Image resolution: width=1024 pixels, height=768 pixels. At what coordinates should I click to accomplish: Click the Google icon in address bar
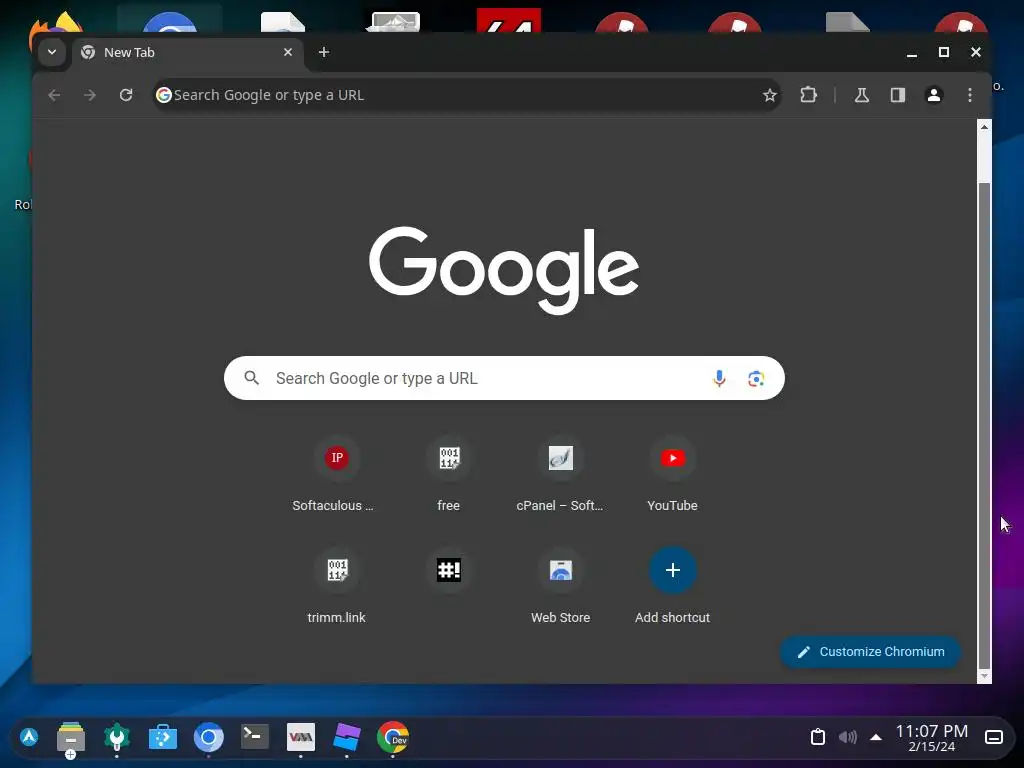pos(164,95)
